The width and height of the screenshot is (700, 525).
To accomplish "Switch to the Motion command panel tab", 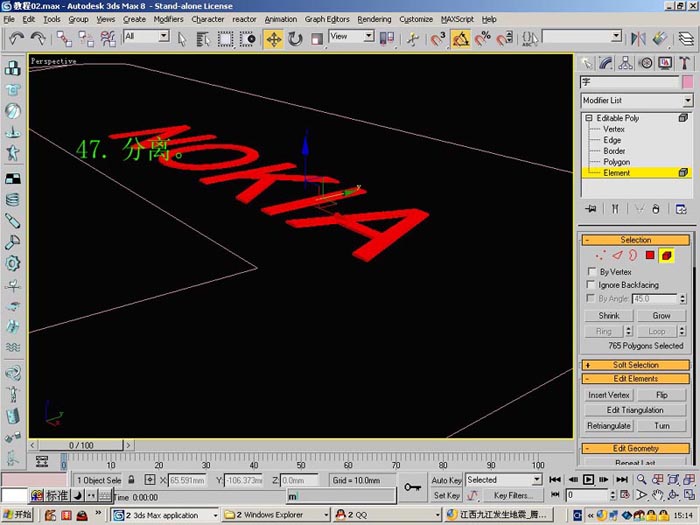I will tap(646, 63).
